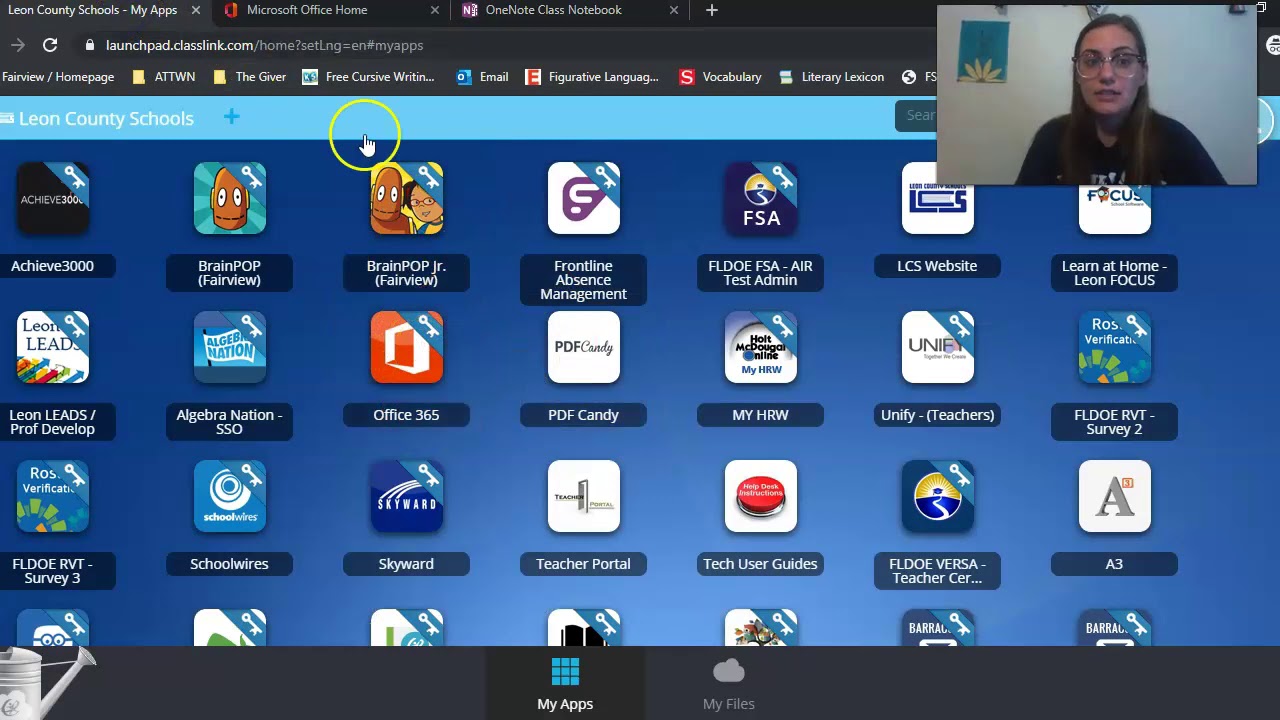The image size is (1280, 720).
Task: Open the ATTWN bookmark folder
Action: click(x=164, y=77)
